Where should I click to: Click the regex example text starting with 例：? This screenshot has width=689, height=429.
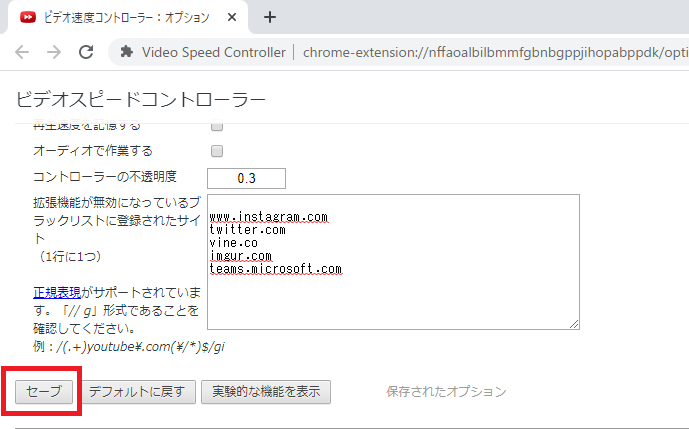[x=129, y=347]
